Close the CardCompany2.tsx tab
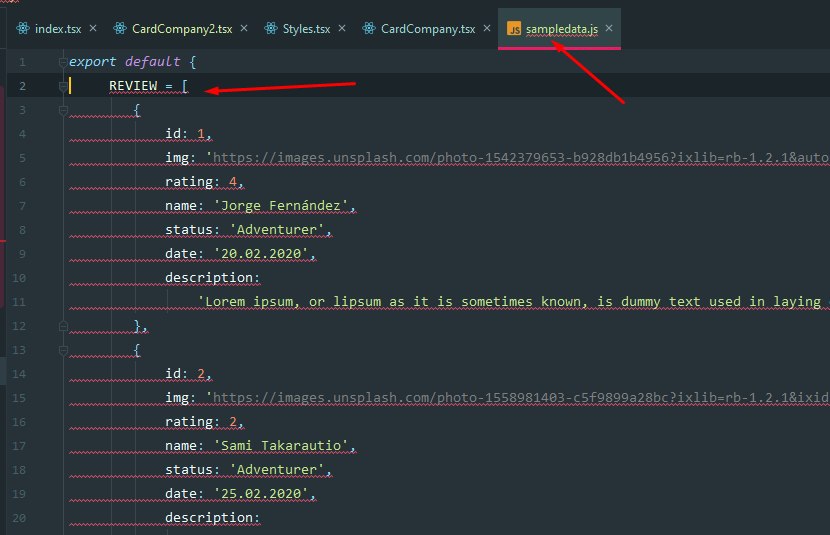Screen dimensions: 830x535 [x=244, y=28]
